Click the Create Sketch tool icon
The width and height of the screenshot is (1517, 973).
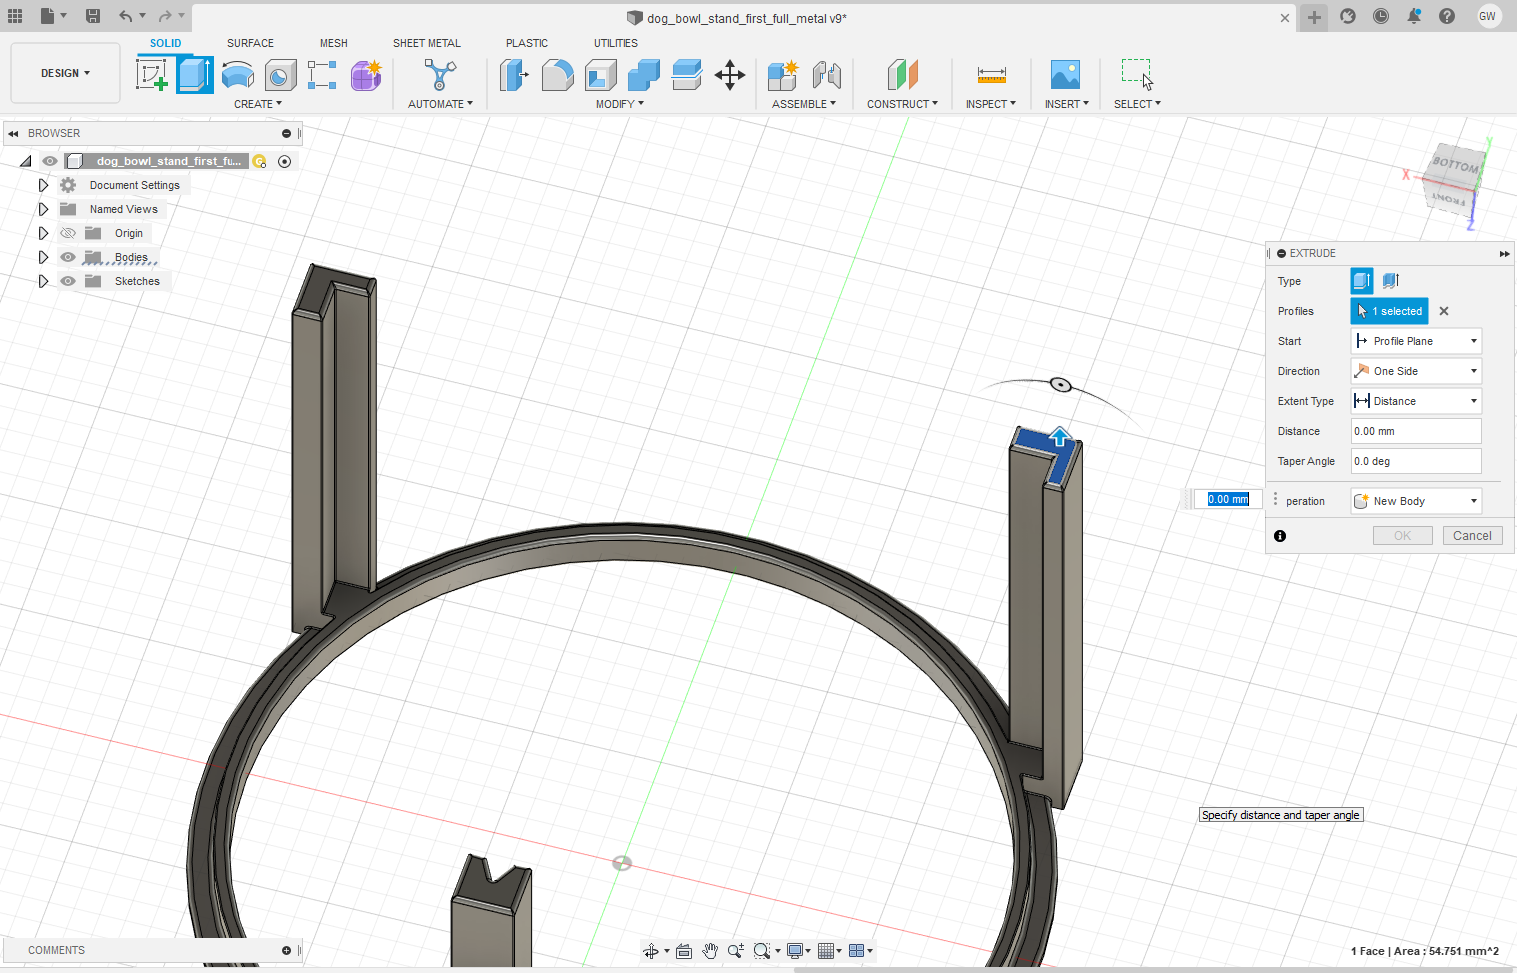152,75
